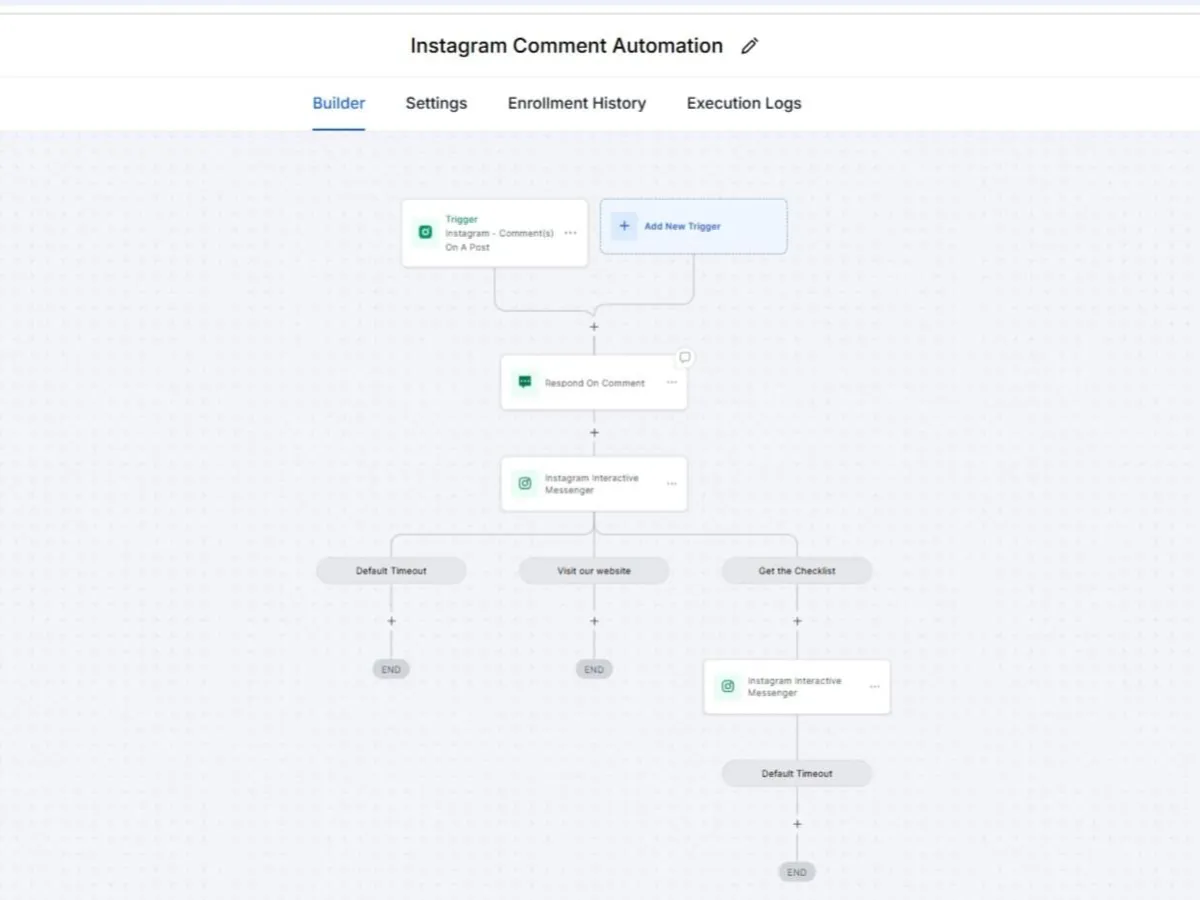Screen dimensions: 1200x900
Task: Click END under Default Timeout beside Visit our website
Action: pyautogui.click(x=391, y=669)
